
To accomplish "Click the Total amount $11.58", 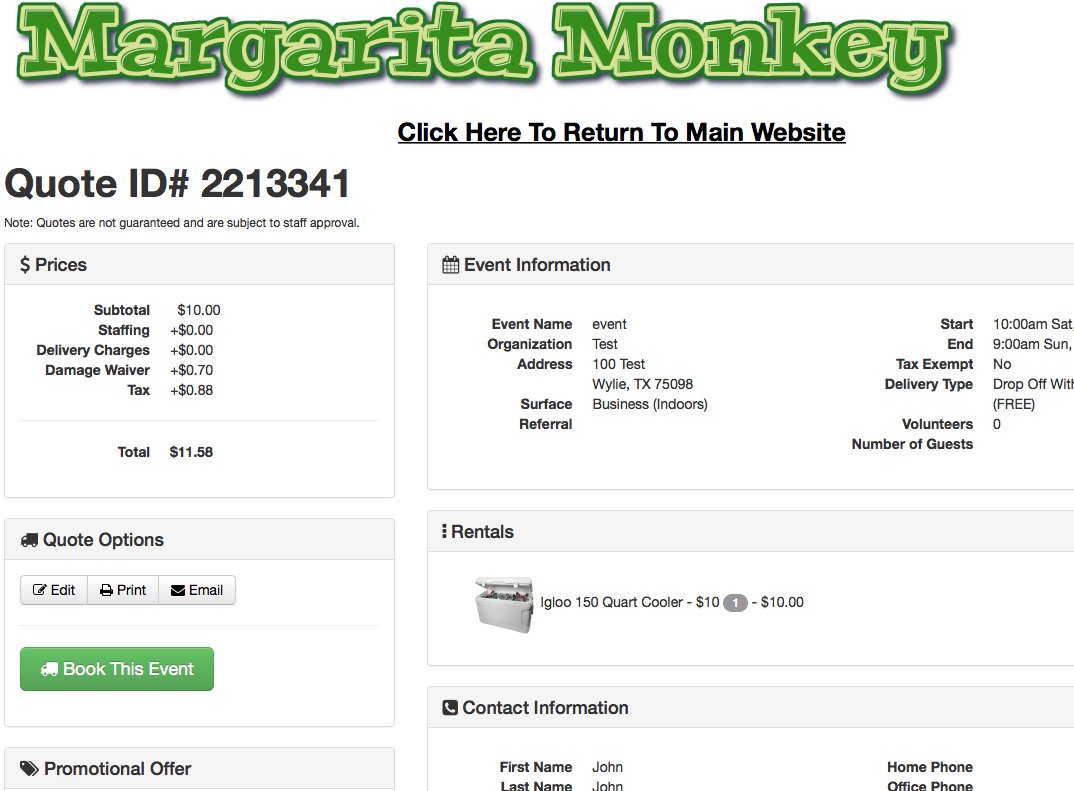I will [x=191, y=452].
